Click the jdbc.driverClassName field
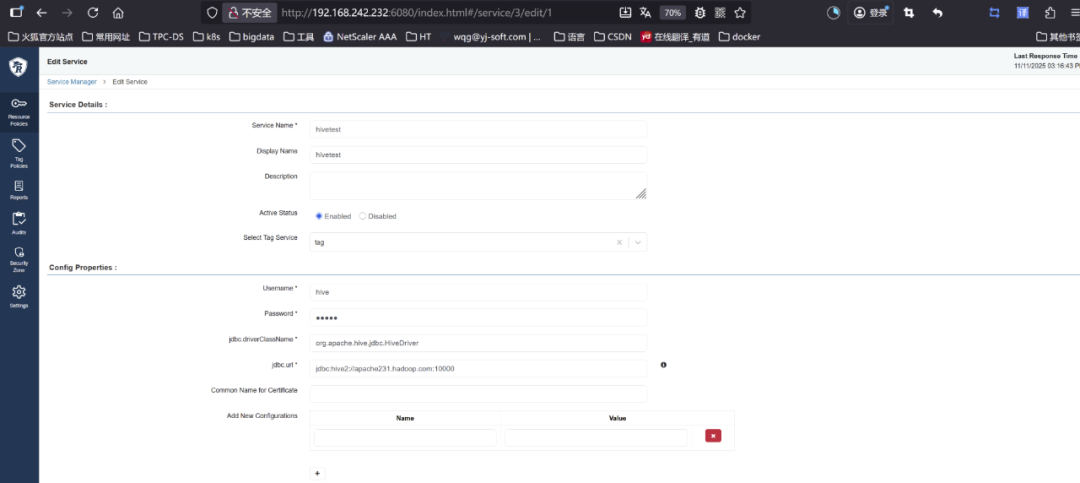 (x=478, y=342)
